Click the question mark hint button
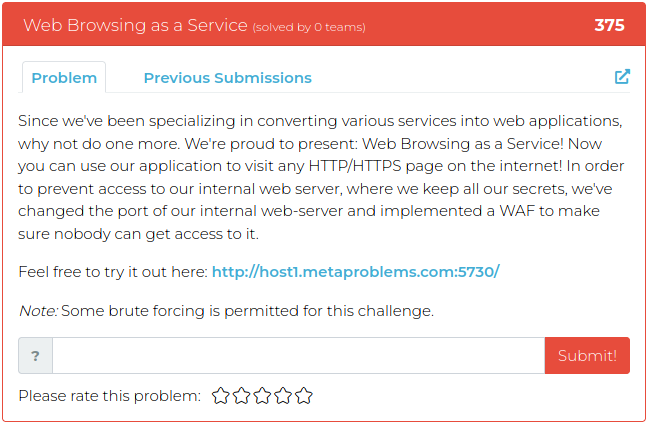Viewport: 650px width, 426px height. coord(35,355)
